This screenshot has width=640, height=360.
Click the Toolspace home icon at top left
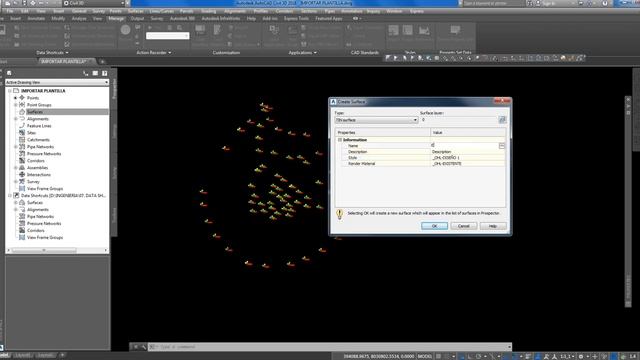coord(9,73)
